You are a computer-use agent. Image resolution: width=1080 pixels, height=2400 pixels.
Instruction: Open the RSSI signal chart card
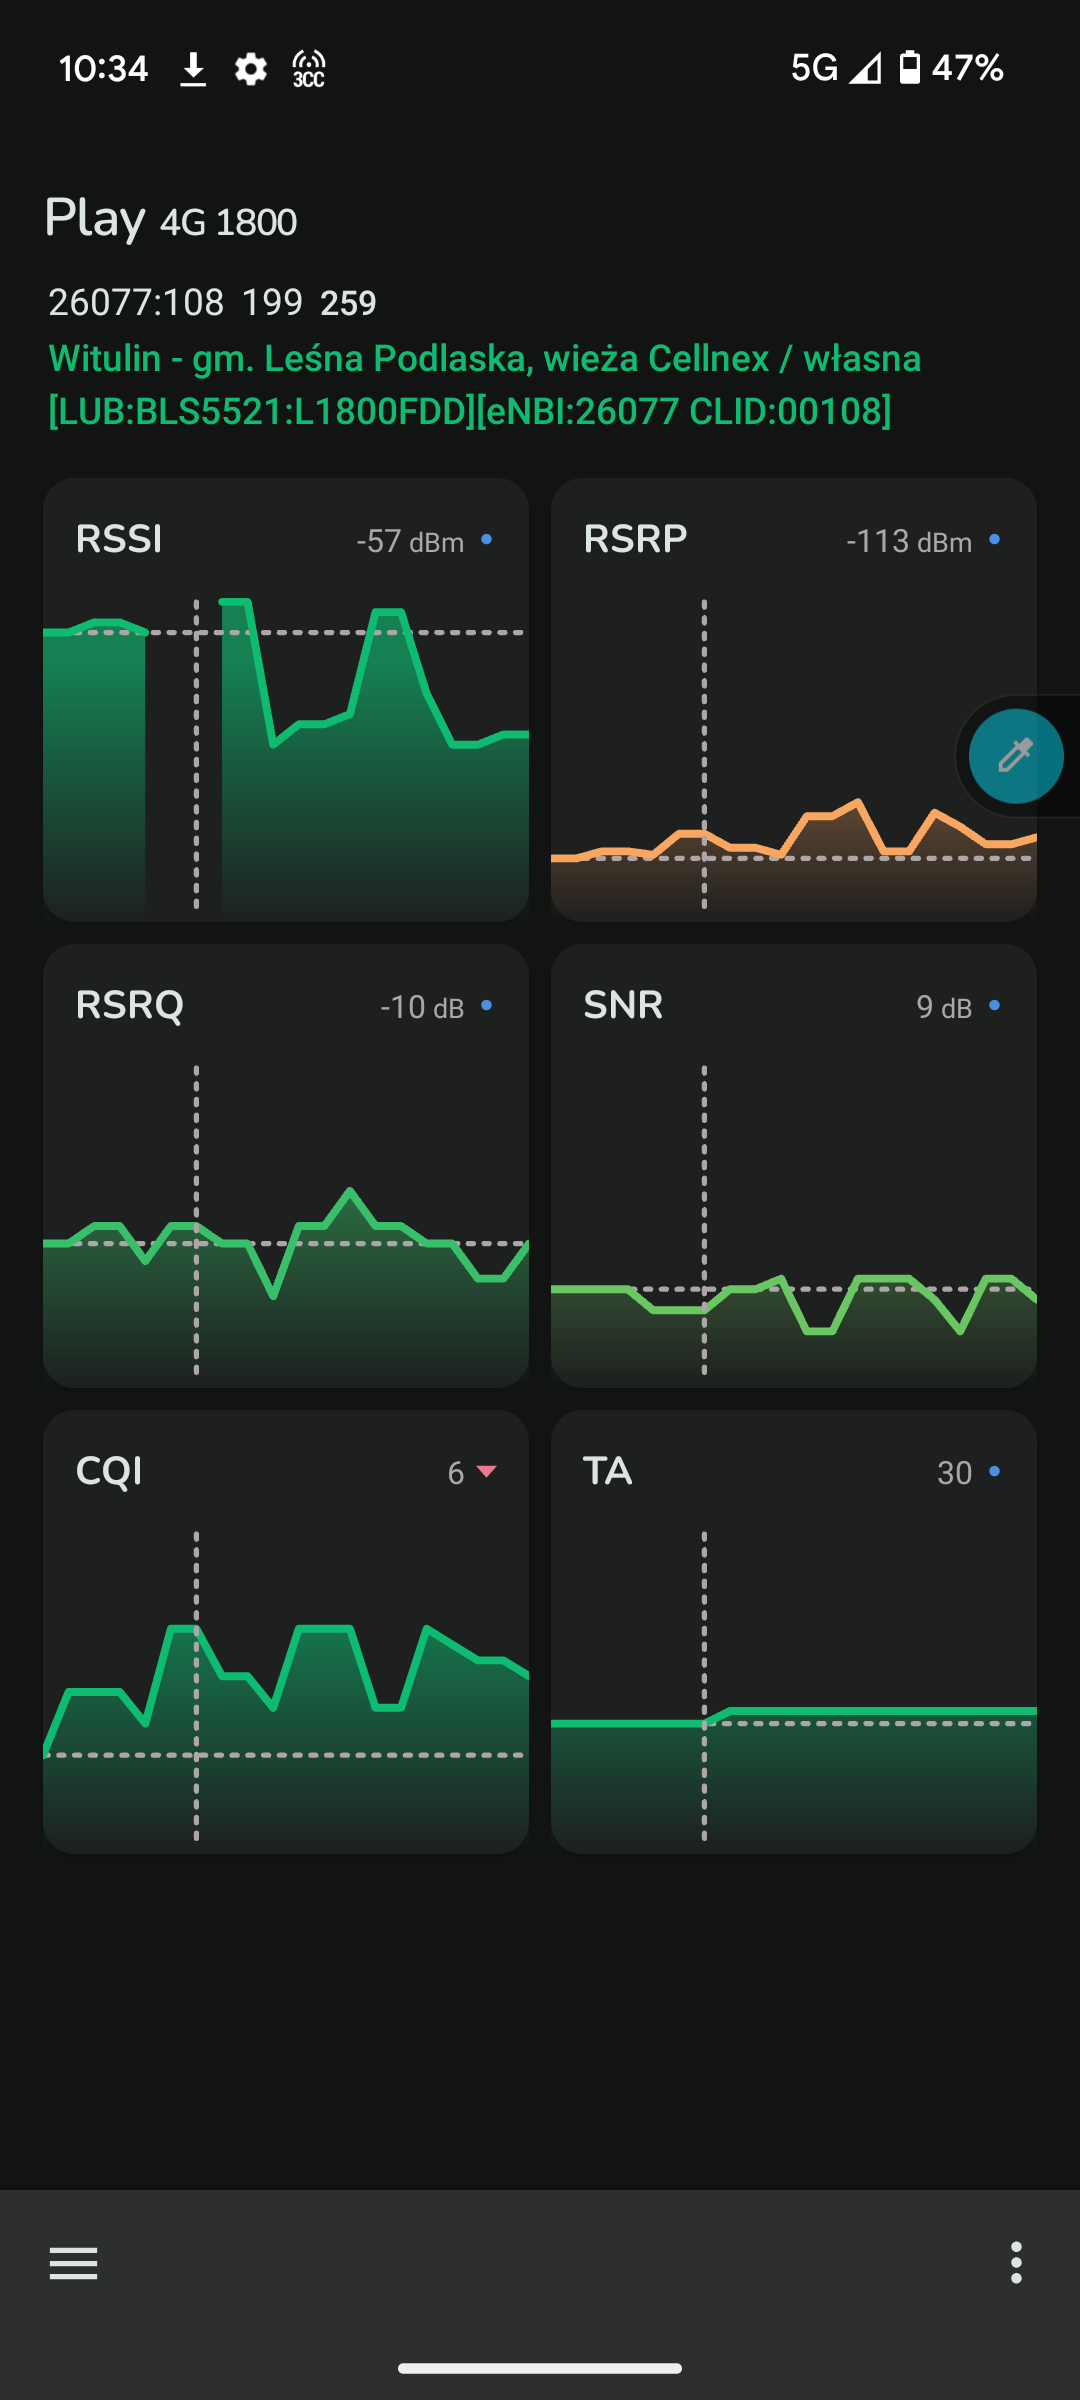click(x=286, y=700)
